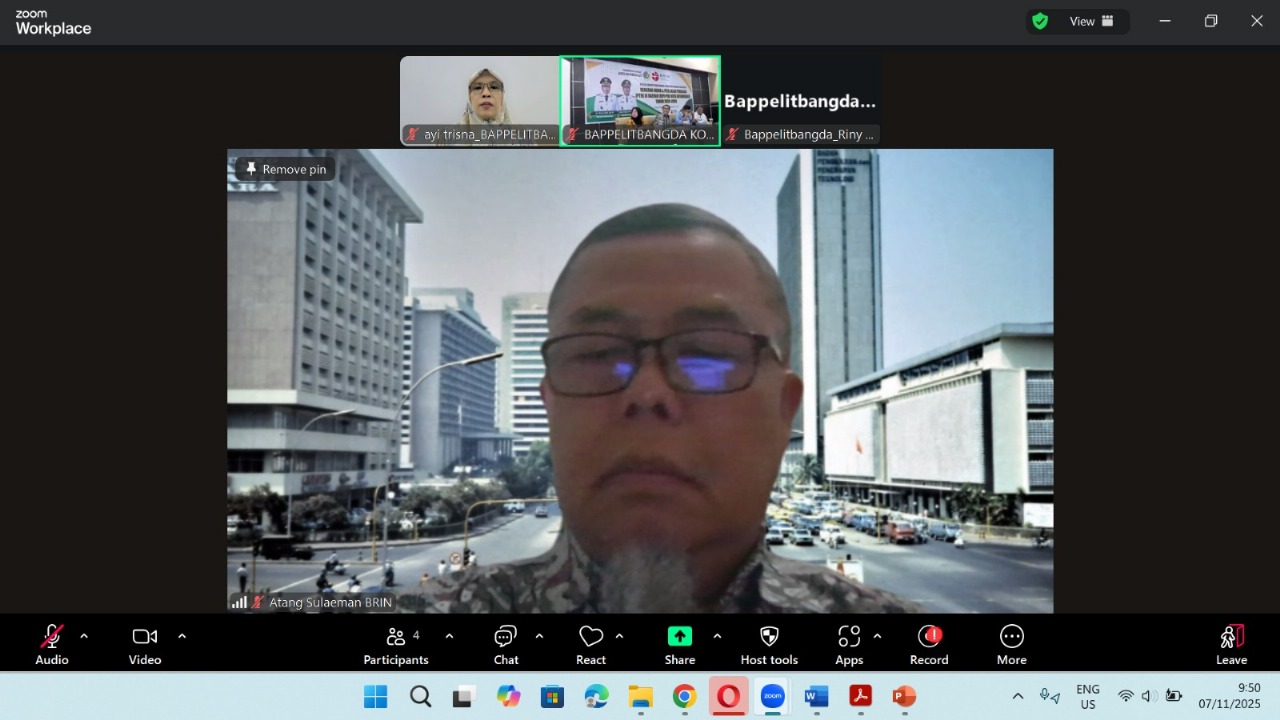
Task: Open the Participants panel
Action: [396, 644]
